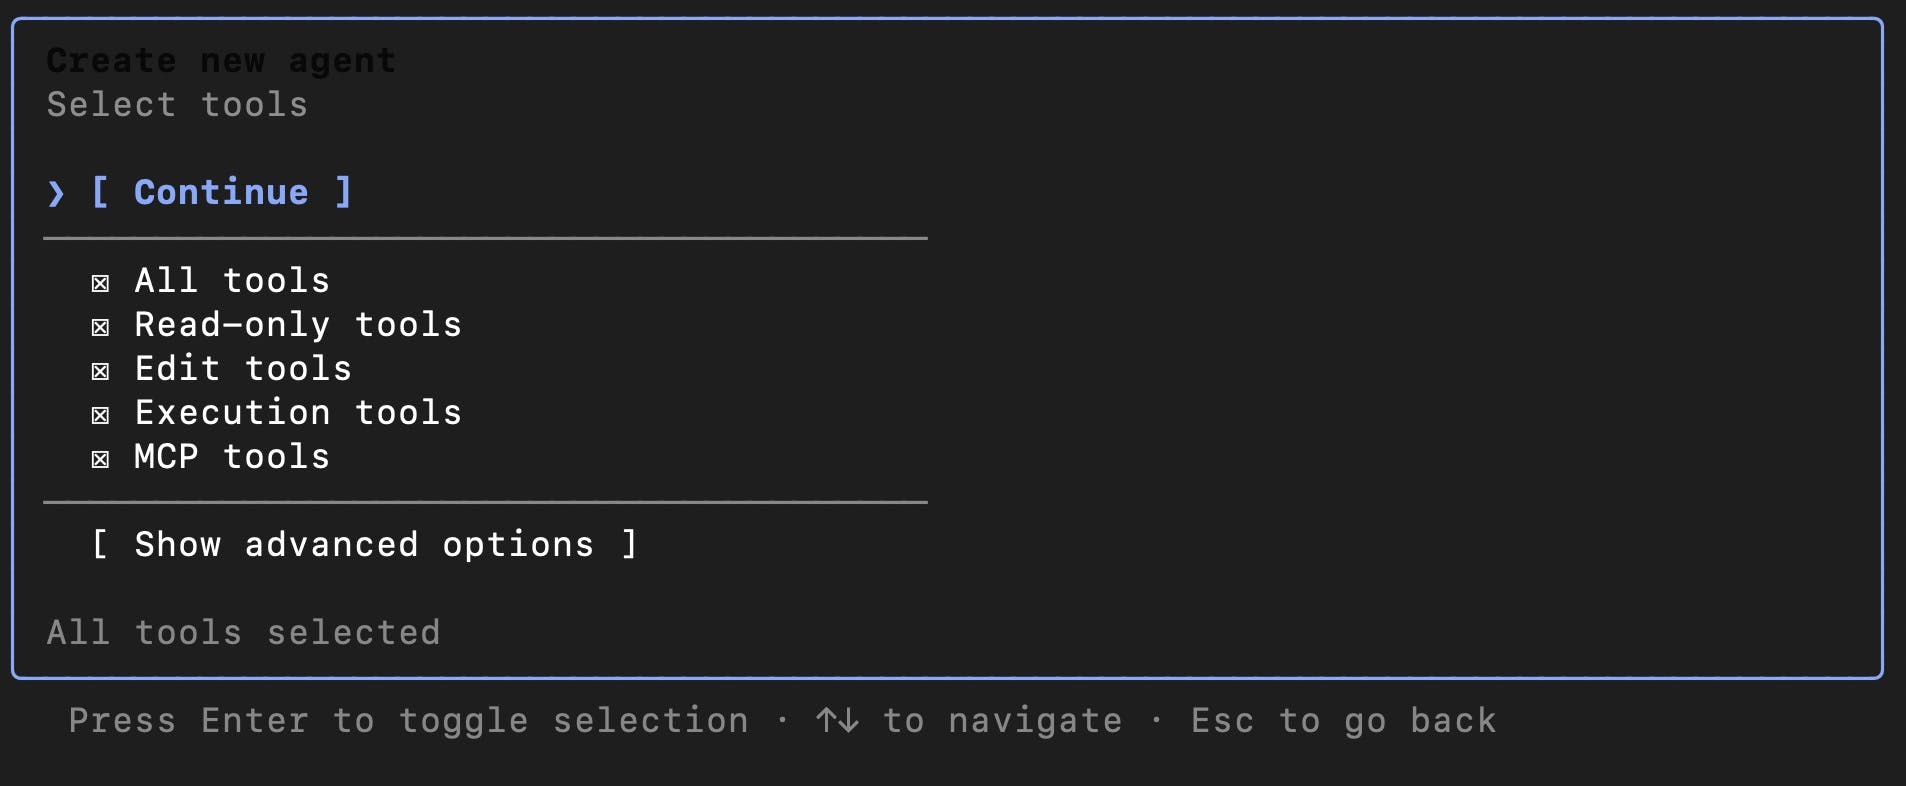Viewport: 1906px width, 786px height.
Task: Toggle the Edit tools checkbox
Action: (100, 371)
